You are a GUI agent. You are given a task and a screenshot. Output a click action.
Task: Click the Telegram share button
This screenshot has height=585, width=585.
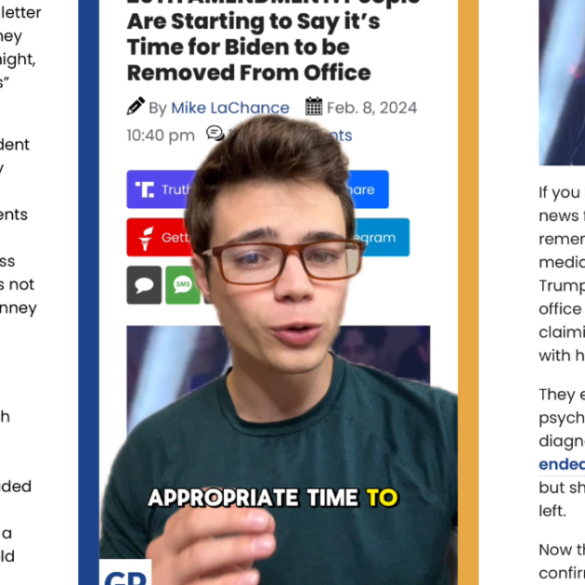381,237
